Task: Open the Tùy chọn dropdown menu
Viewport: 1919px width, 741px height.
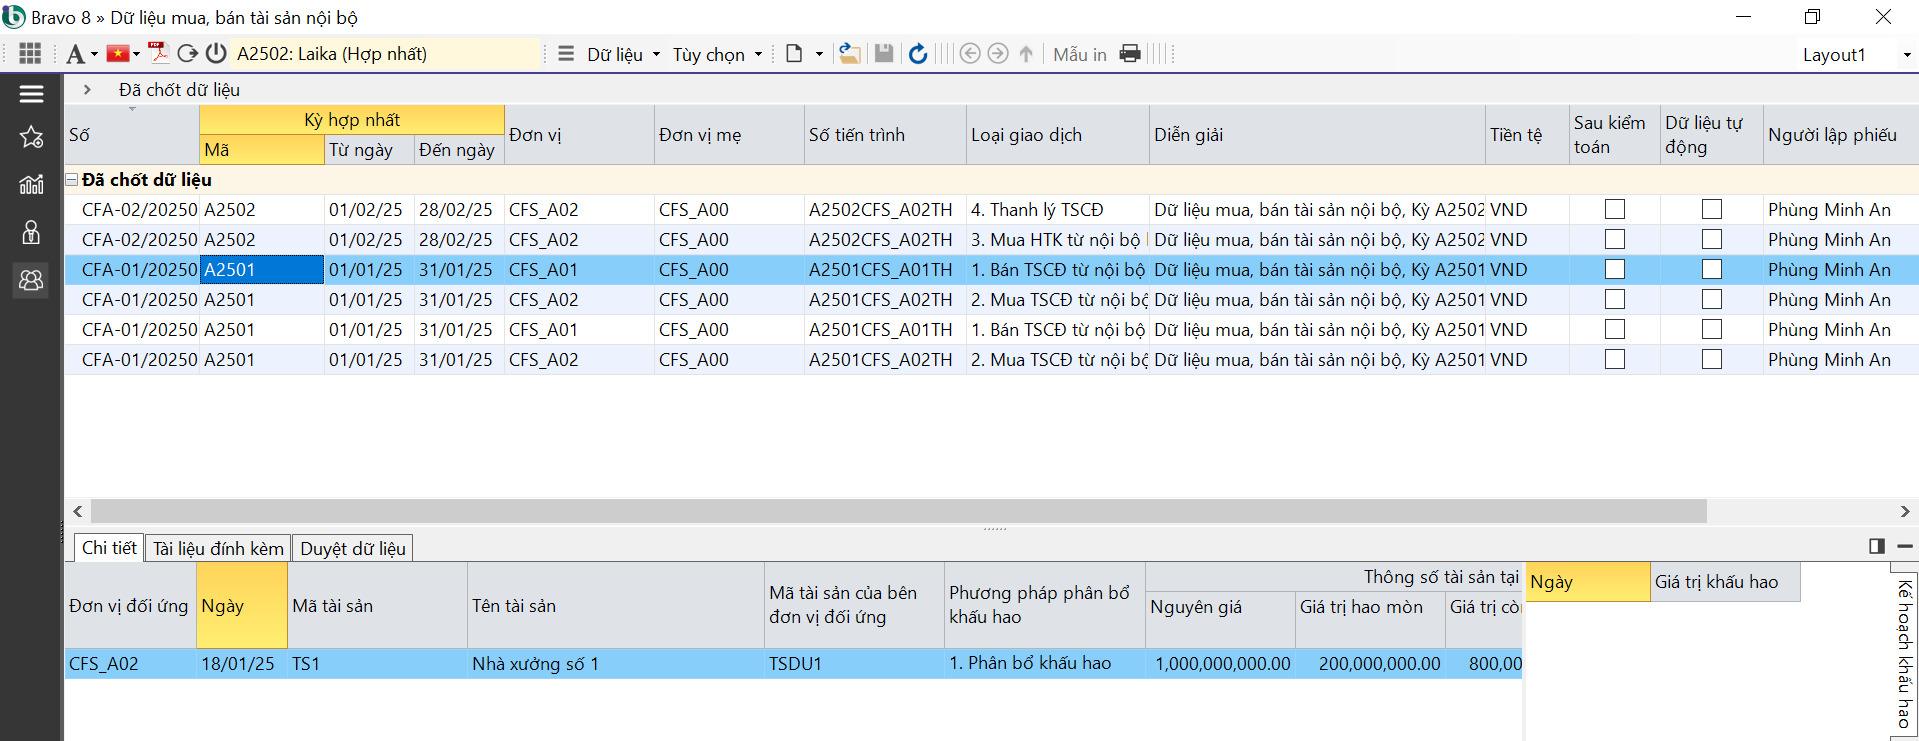Action: tap(716, 55)
